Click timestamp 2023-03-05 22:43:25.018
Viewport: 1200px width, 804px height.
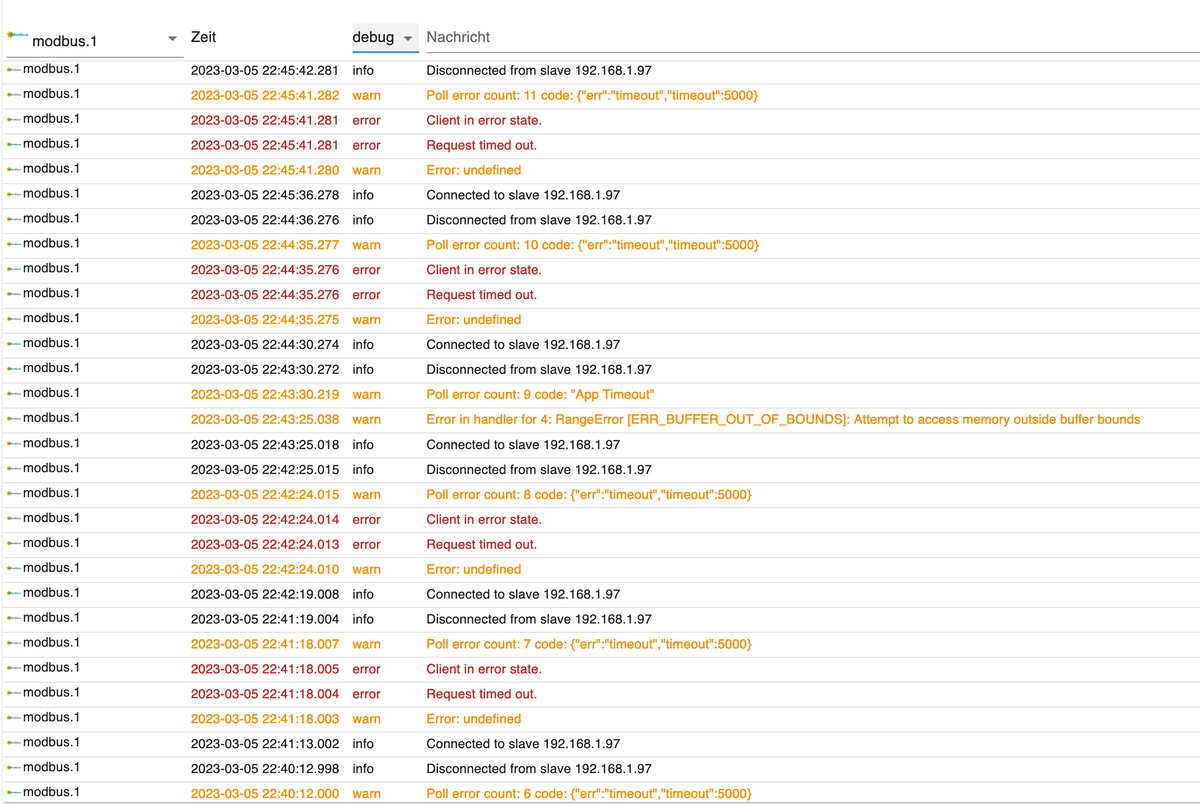tap(265, 444)
